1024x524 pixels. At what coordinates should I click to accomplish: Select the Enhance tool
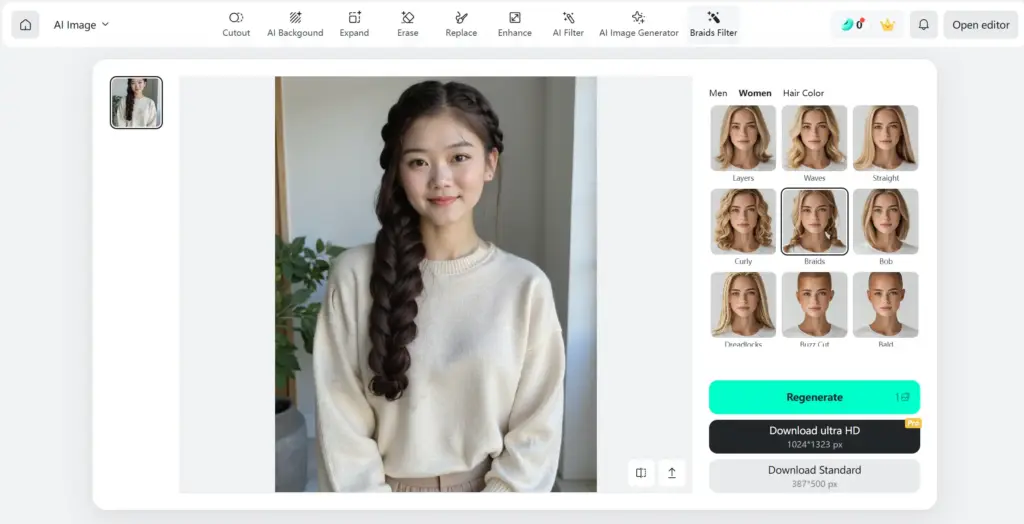point(515,25)
